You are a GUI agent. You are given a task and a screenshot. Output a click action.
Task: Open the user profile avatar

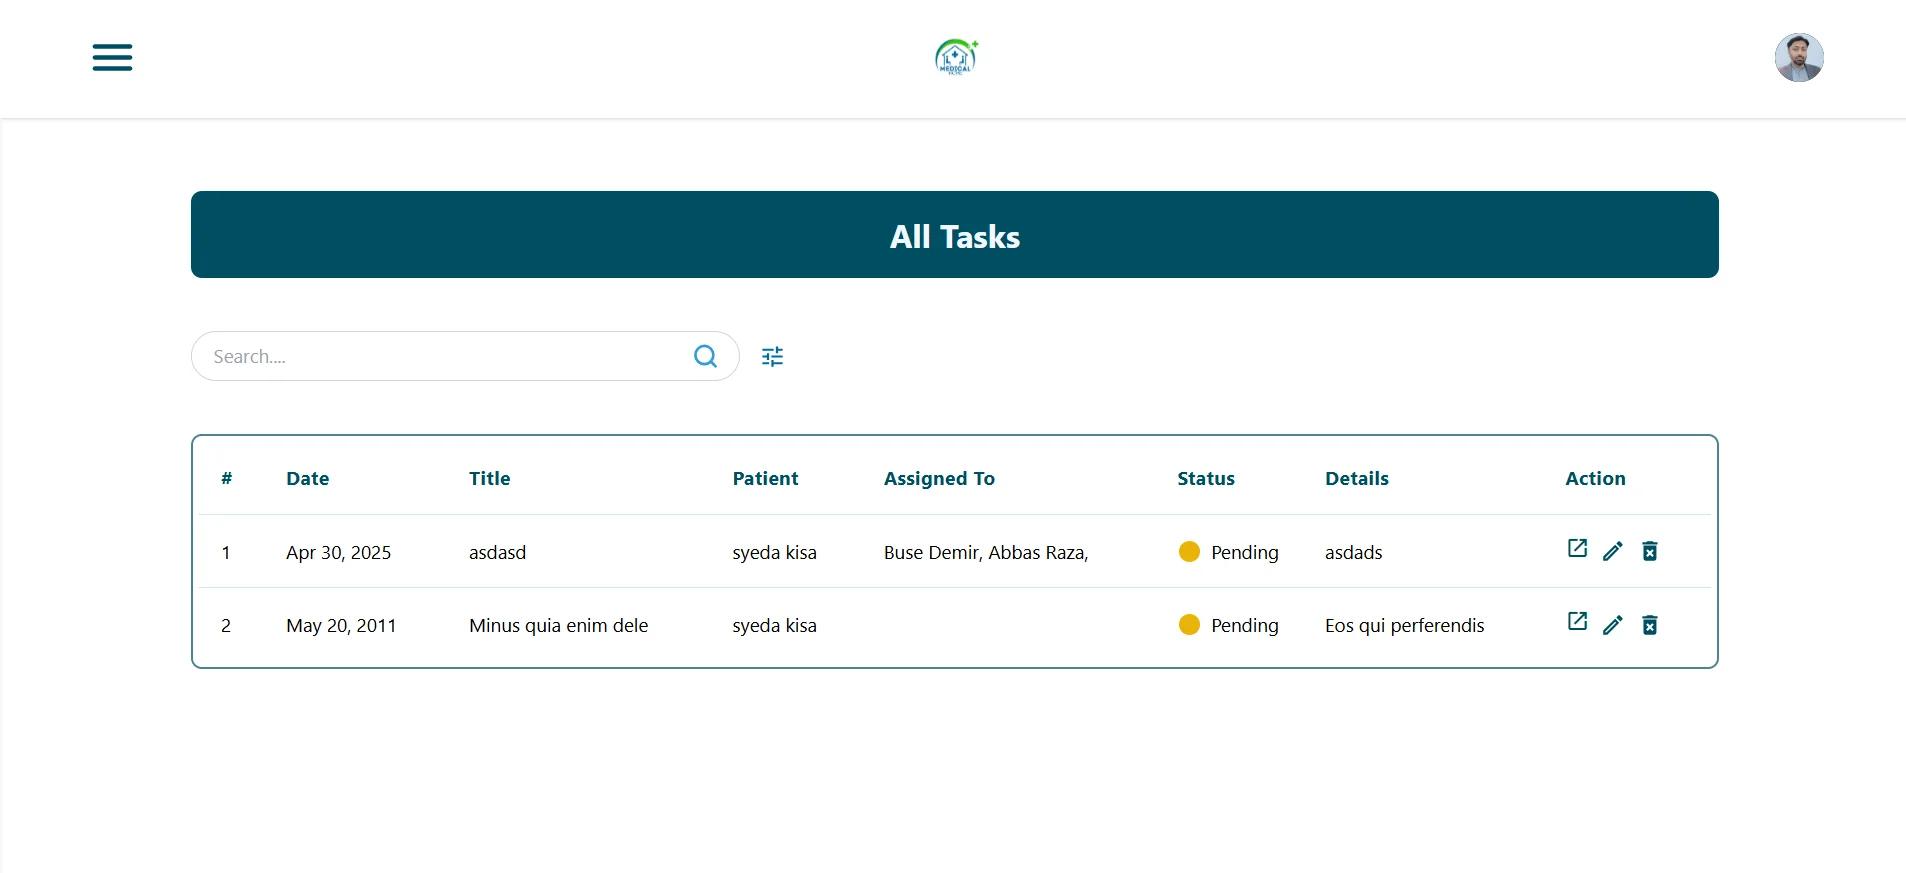pos(1798,57)
